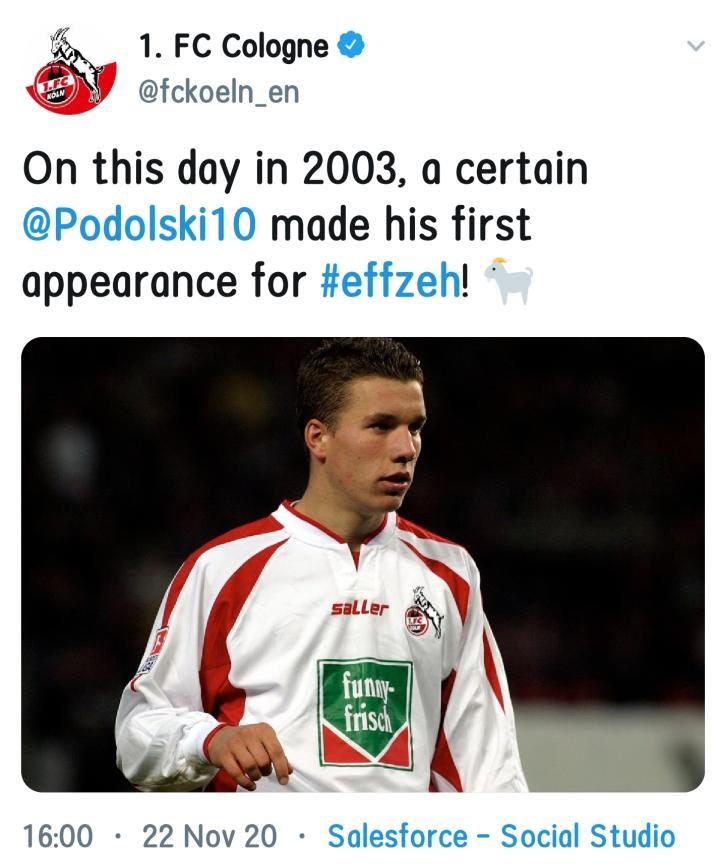Click the club crest on the jersey
This screenshot has height=868, width=720.
pyautogui.click(x=423, y=612)
